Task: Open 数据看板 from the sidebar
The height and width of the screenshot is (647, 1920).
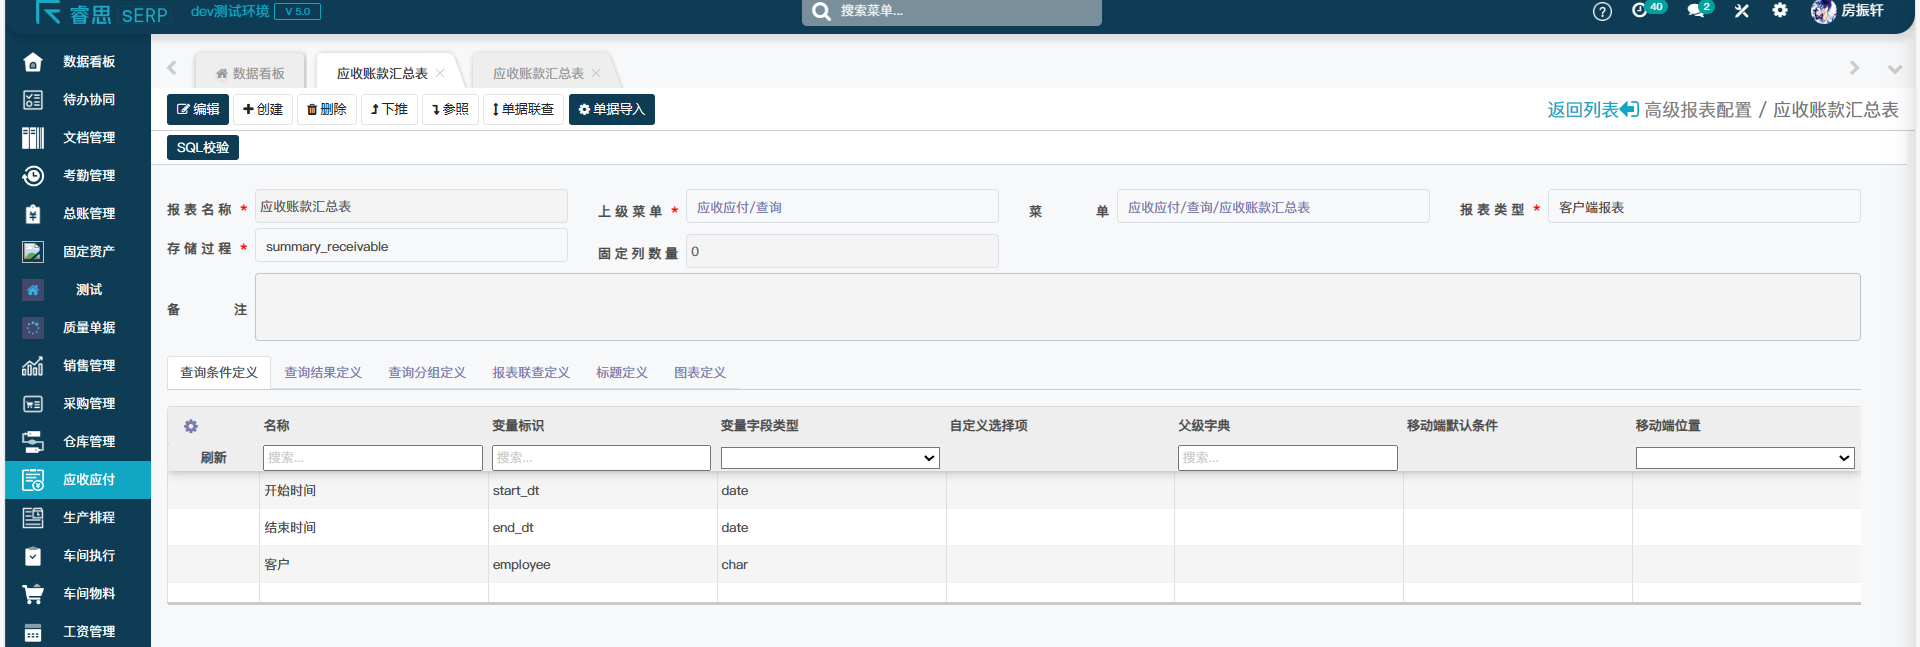Action: (88, 62)
